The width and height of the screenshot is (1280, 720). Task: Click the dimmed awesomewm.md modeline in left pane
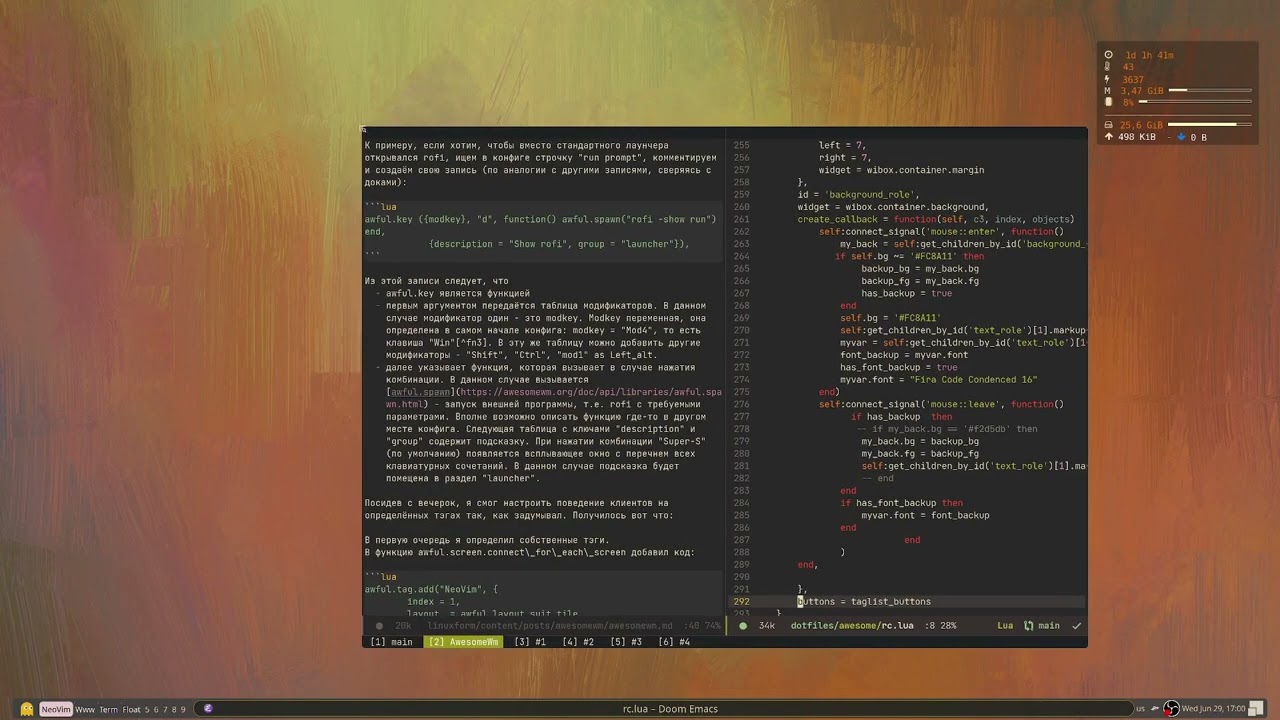(543, 626)
